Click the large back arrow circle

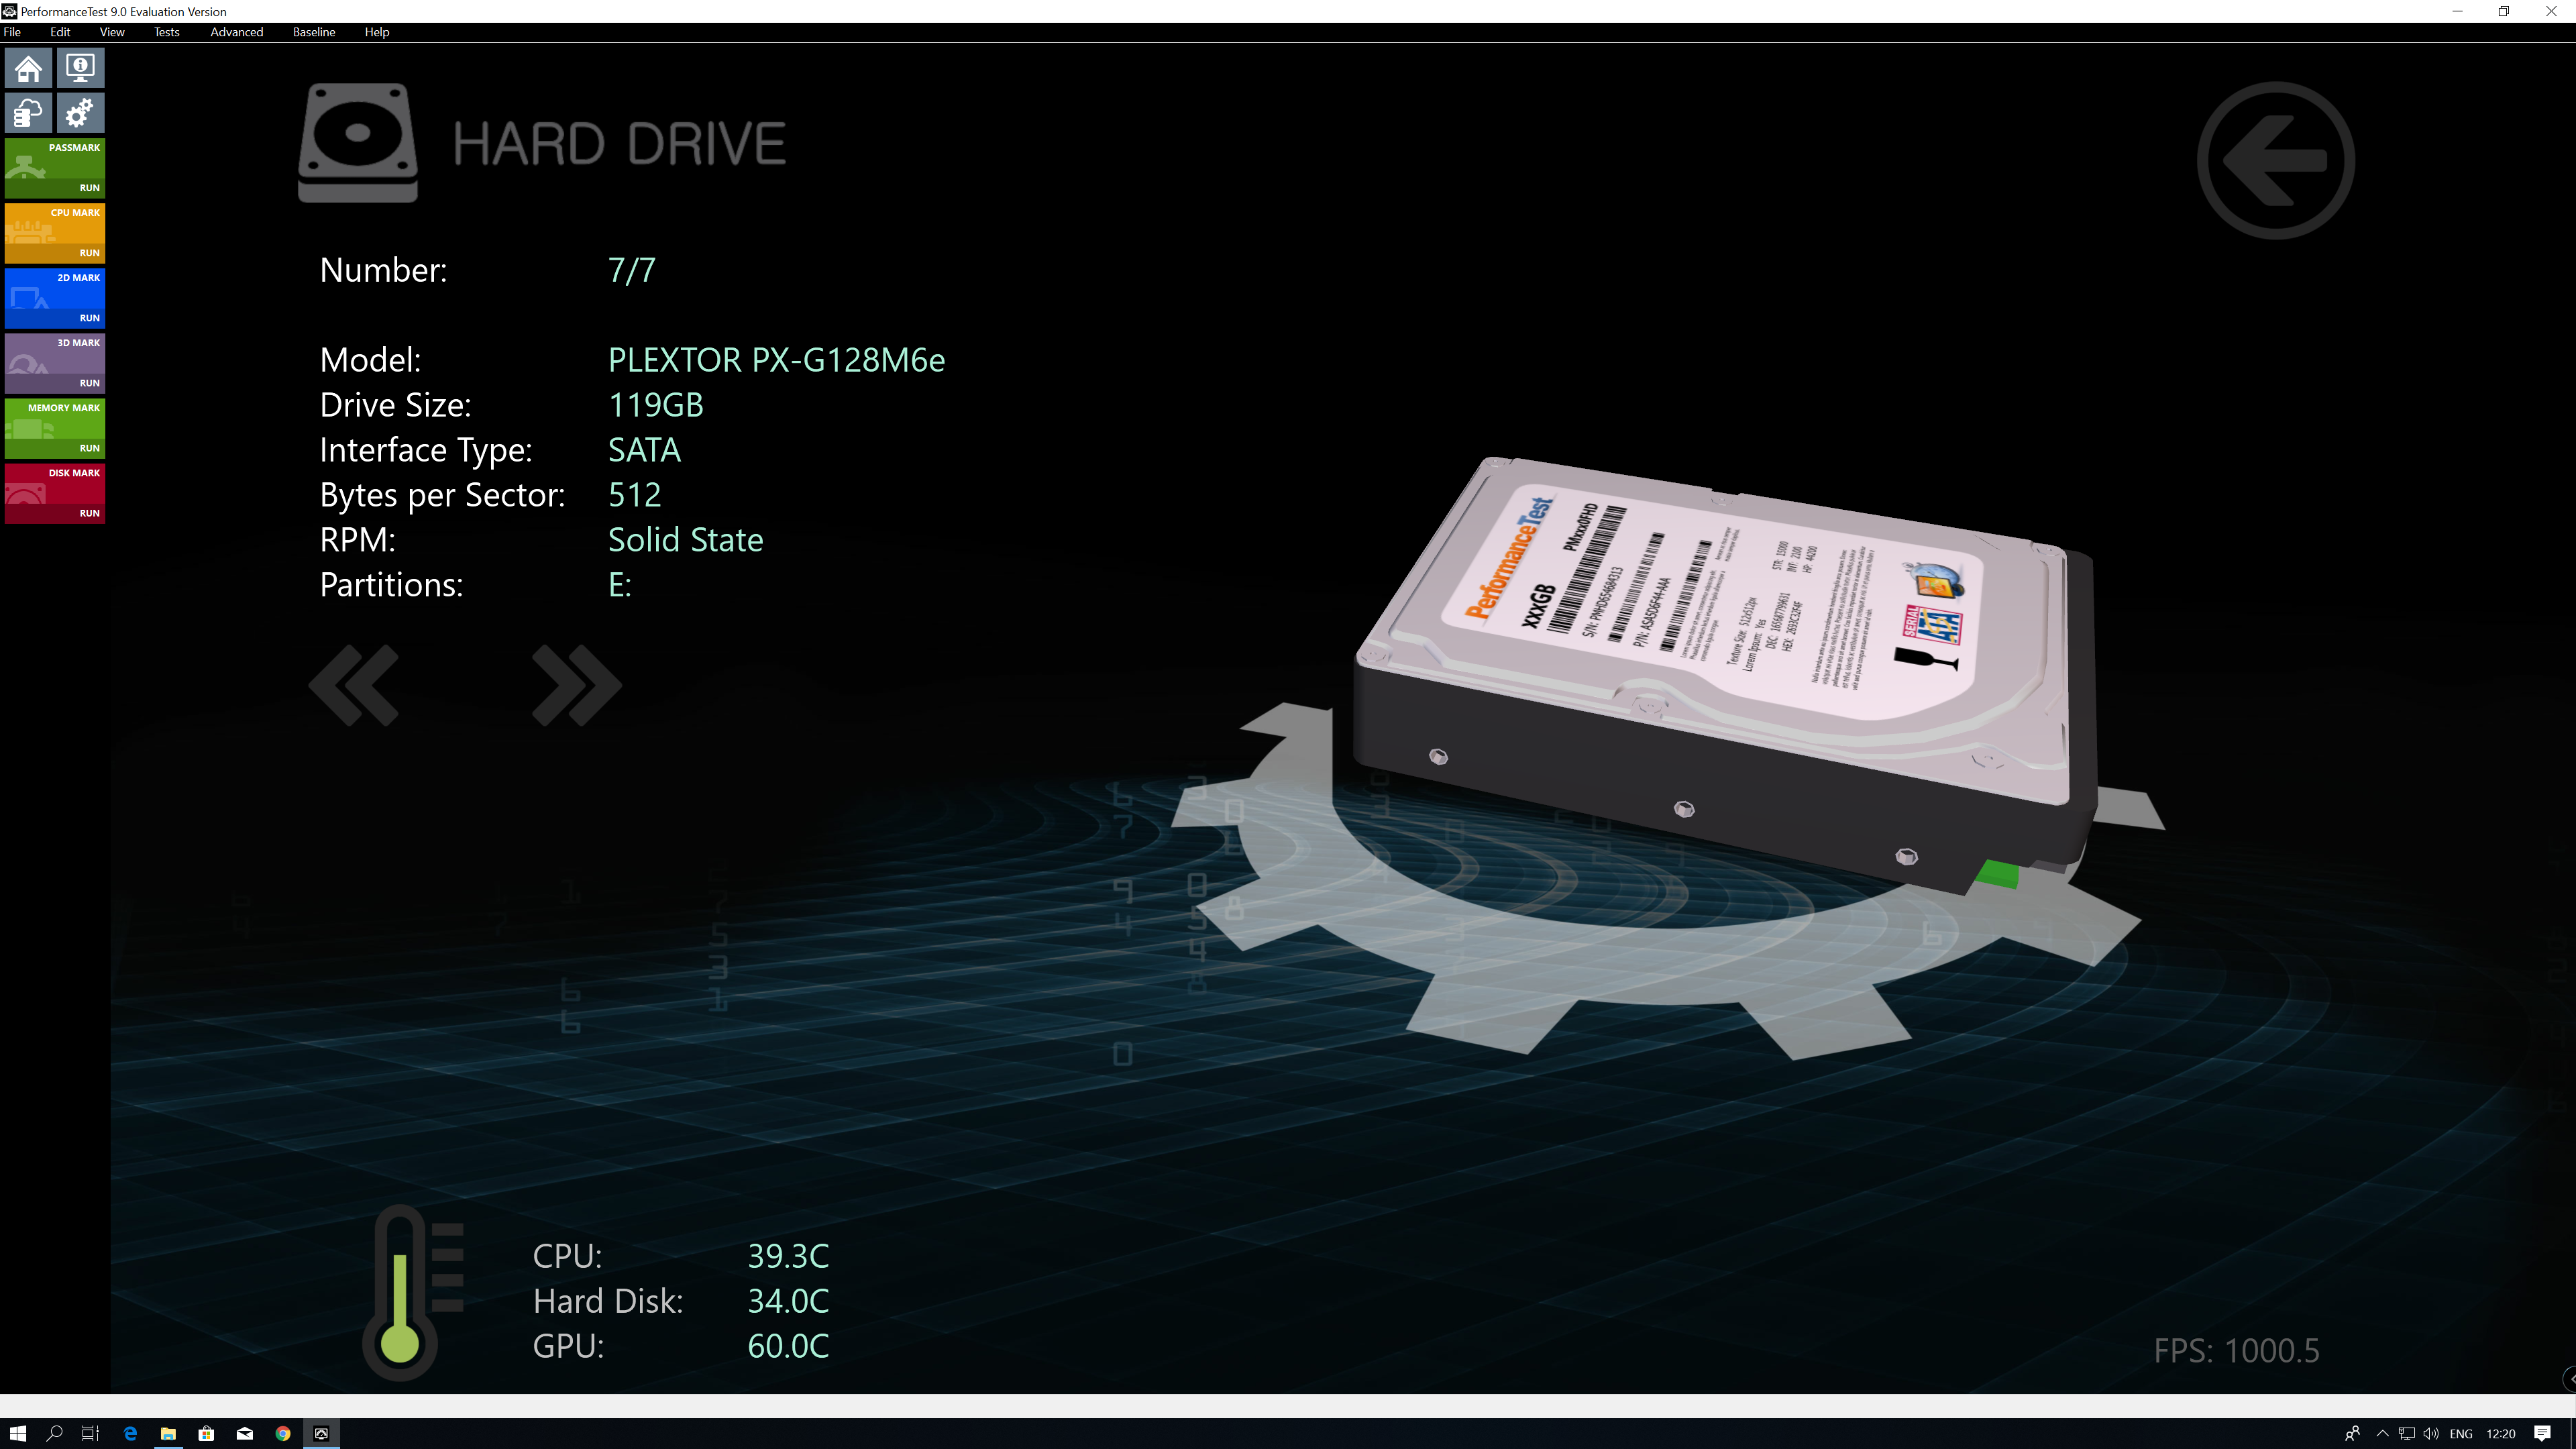click(x=2275, y=160)
